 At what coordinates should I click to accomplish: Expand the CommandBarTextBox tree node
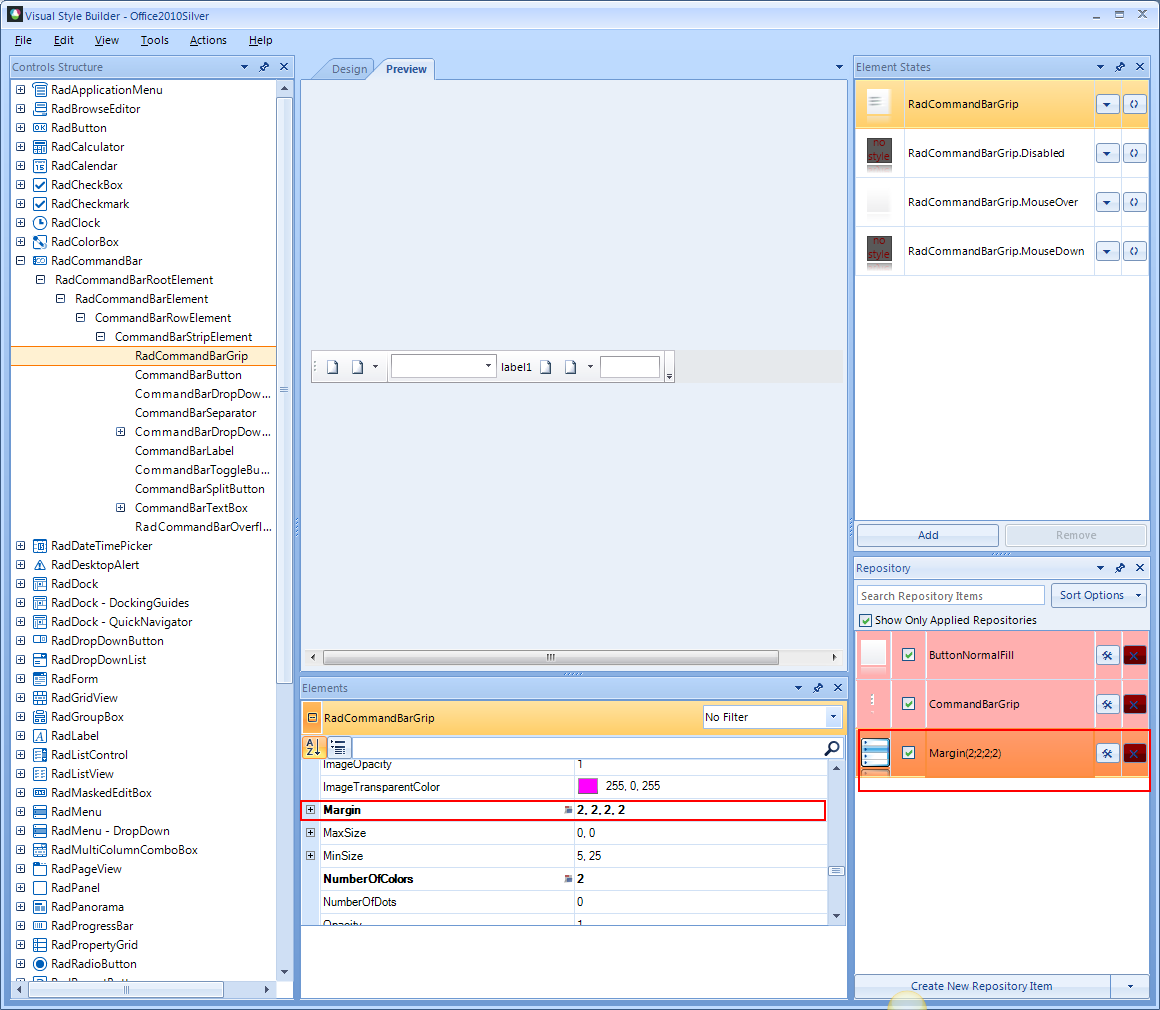click(121, 508)
